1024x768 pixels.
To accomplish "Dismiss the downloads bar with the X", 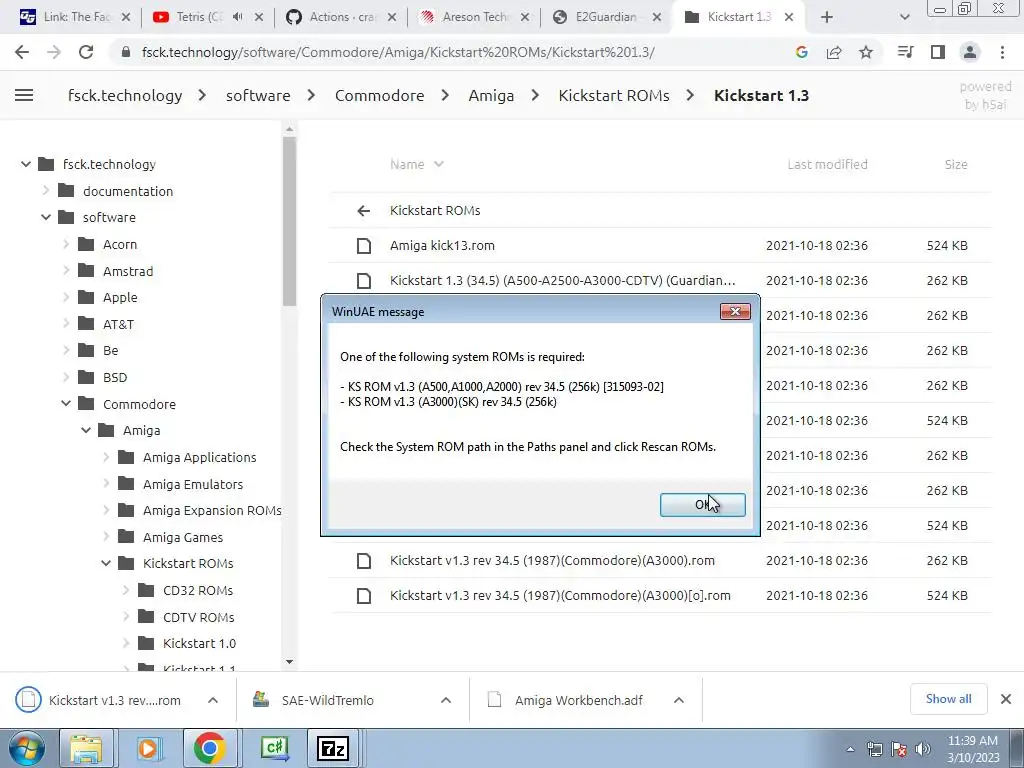I will pyautogui.click(x=1006, y=699).
